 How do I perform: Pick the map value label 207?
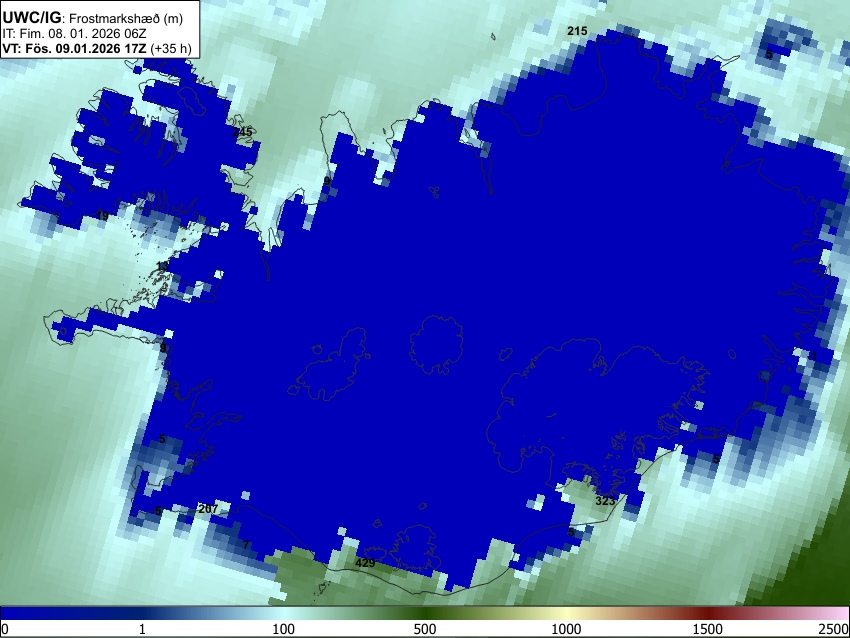[208, 508]
